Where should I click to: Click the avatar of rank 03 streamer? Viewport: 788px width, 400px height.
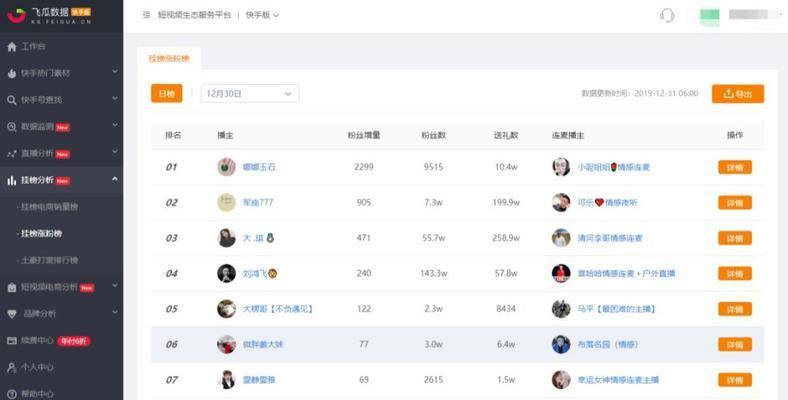pyautogui.click(x=227, y=238)
